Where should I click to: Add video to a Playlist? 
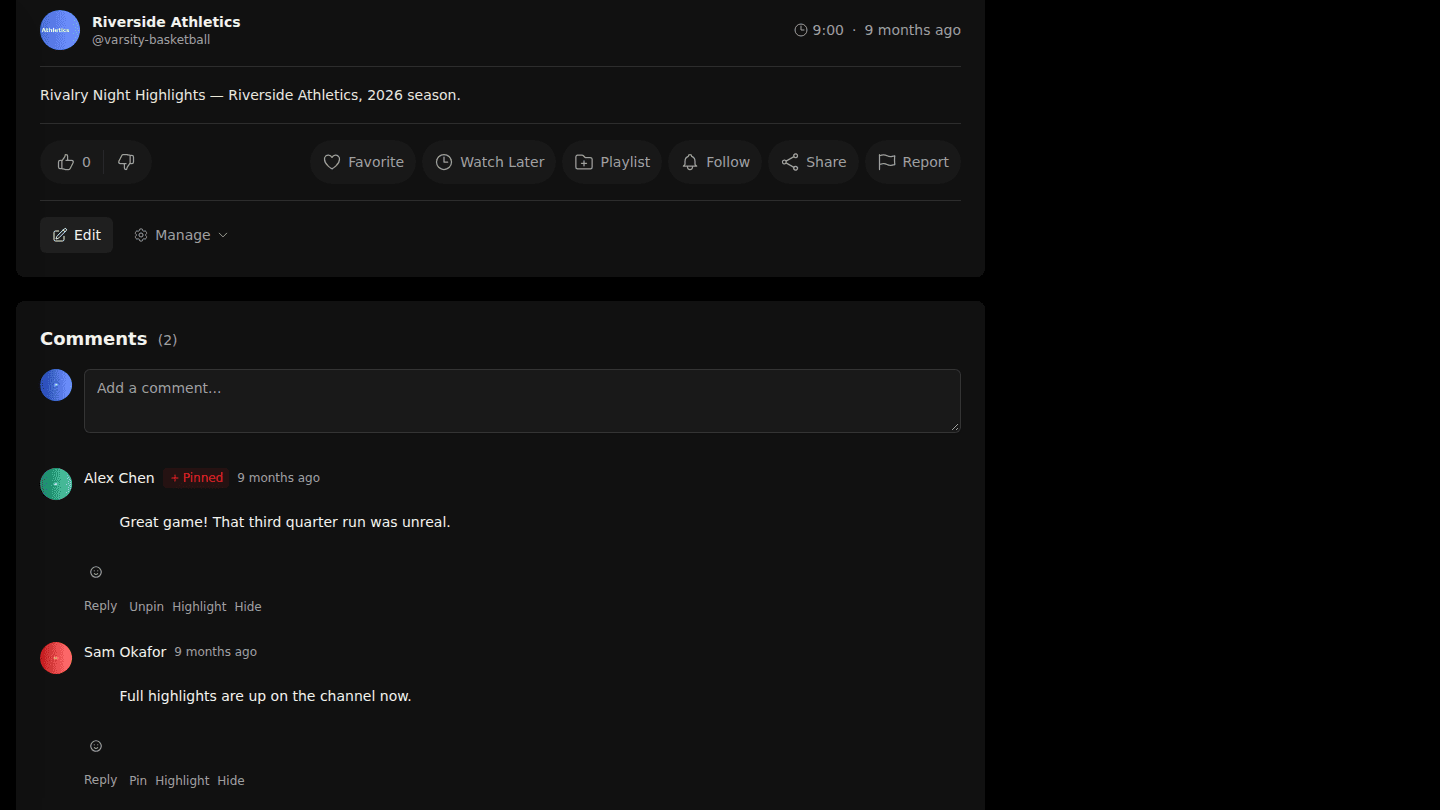click(x=612, y=162)
